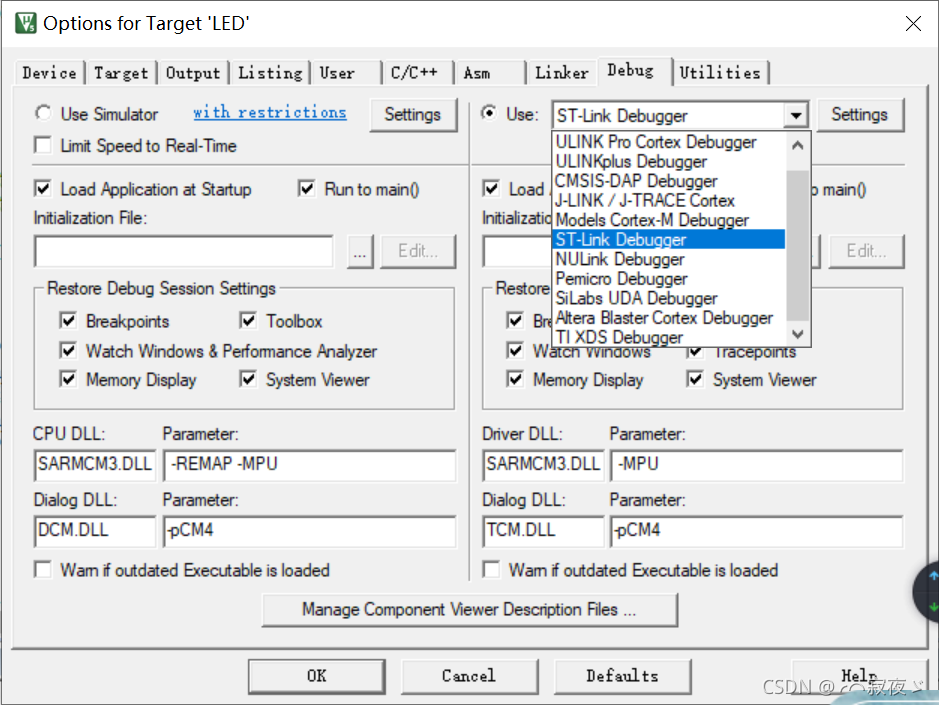
Task: Toggle right-side Watch Windows checkbox
Action: point(515,350)
